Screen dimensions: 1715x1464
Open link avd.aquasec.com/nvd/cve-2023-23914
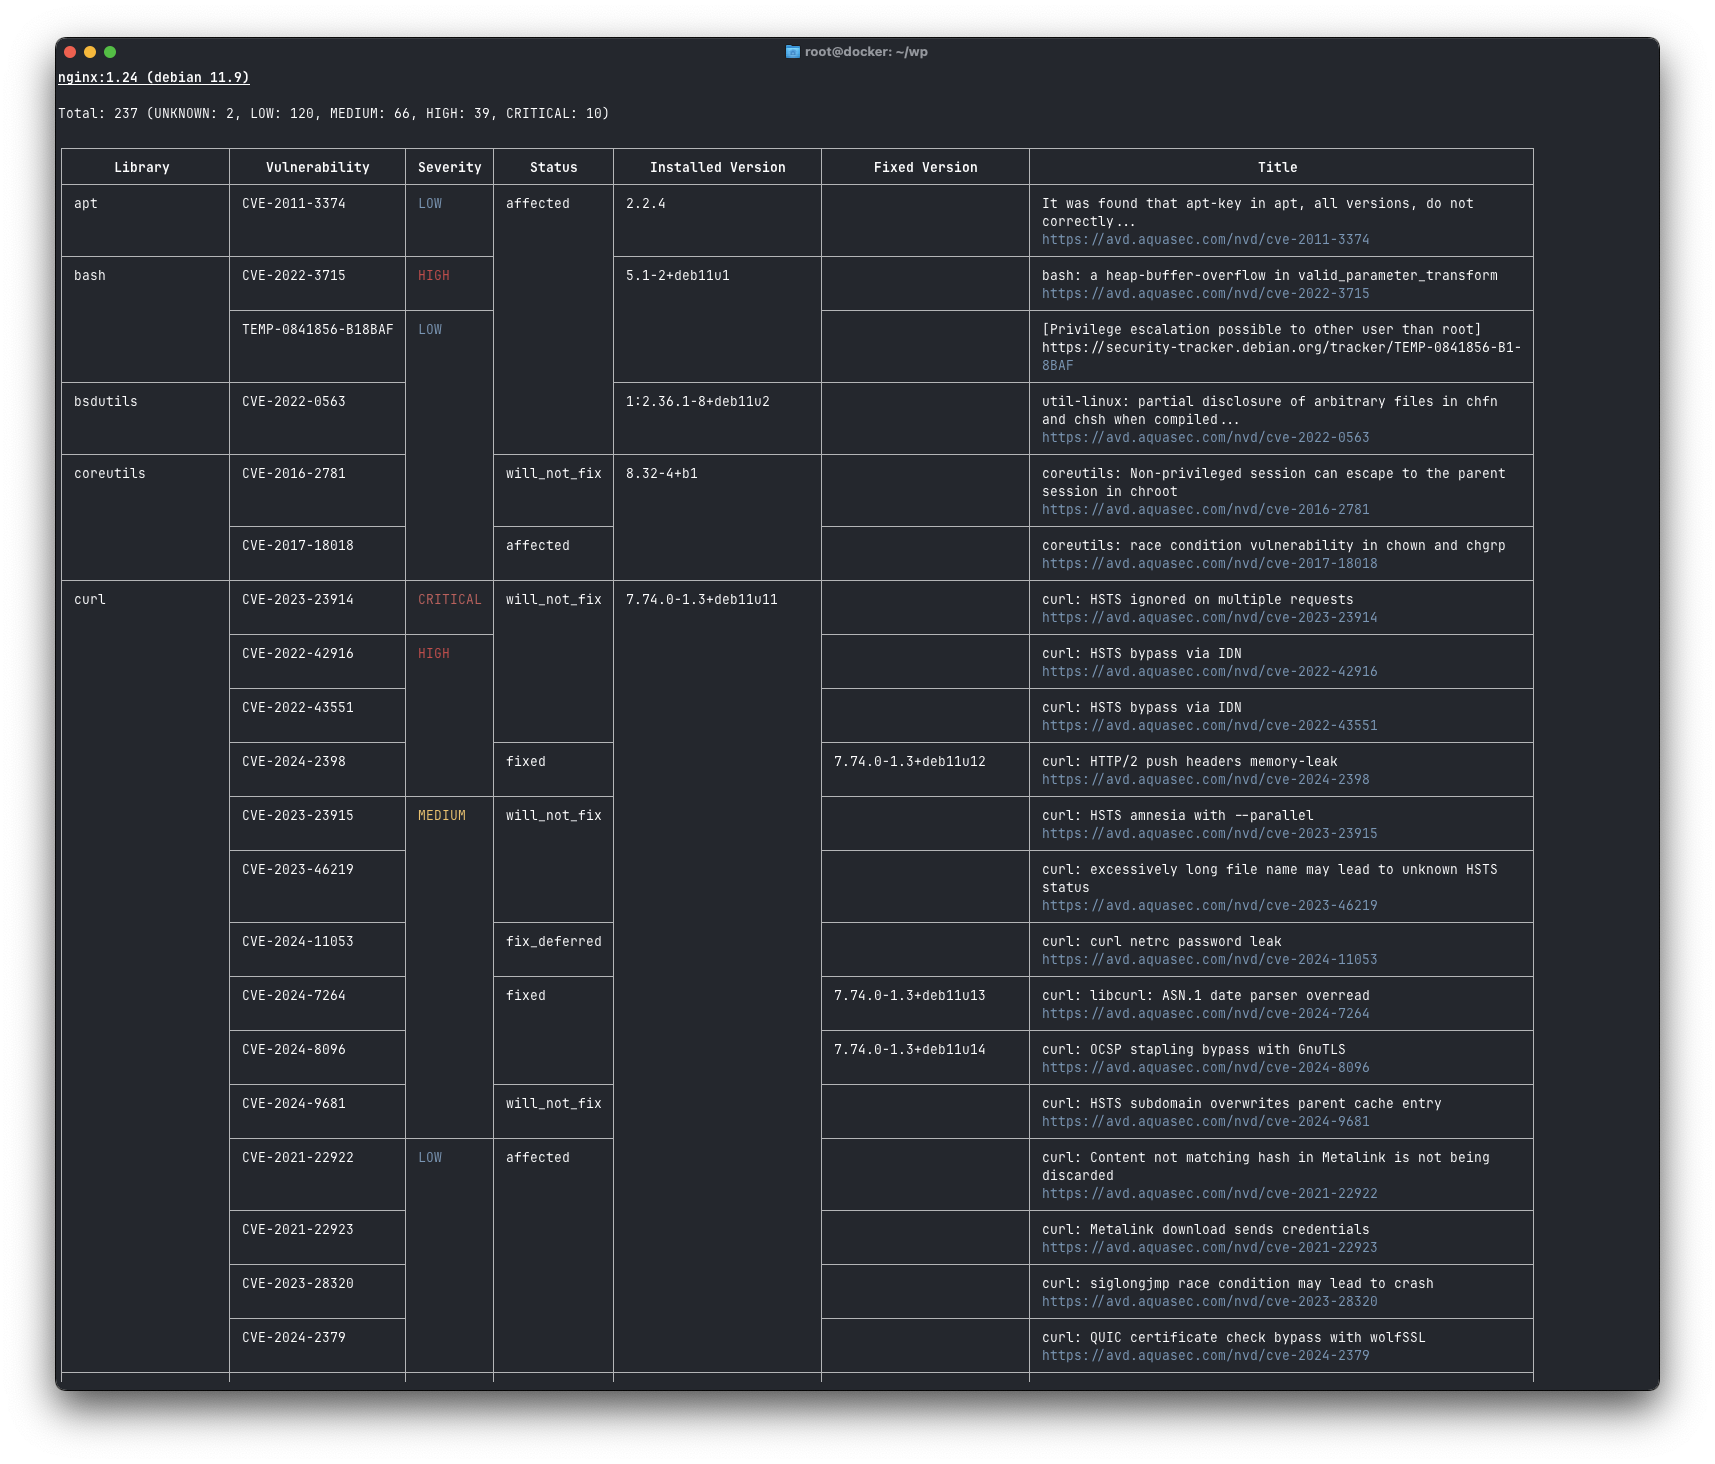(1210, 618)
